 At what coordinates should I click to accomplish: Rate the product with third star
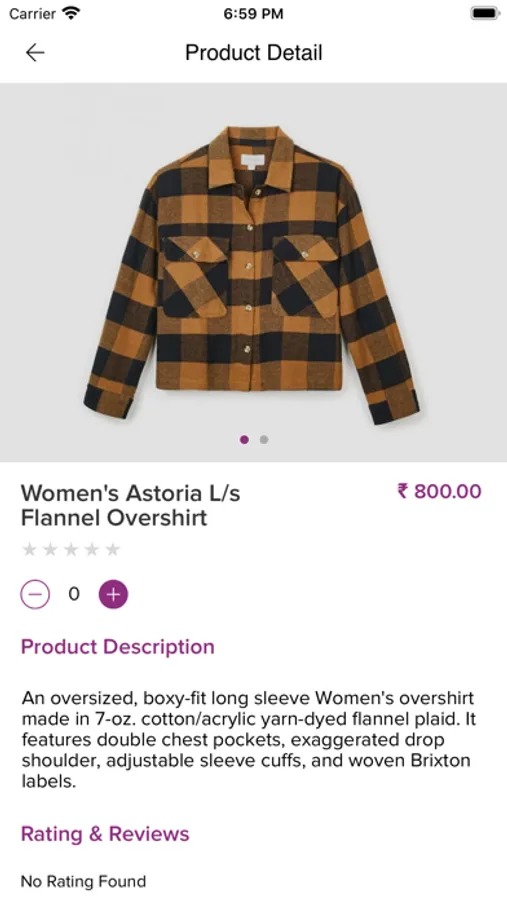coord(71,550)
